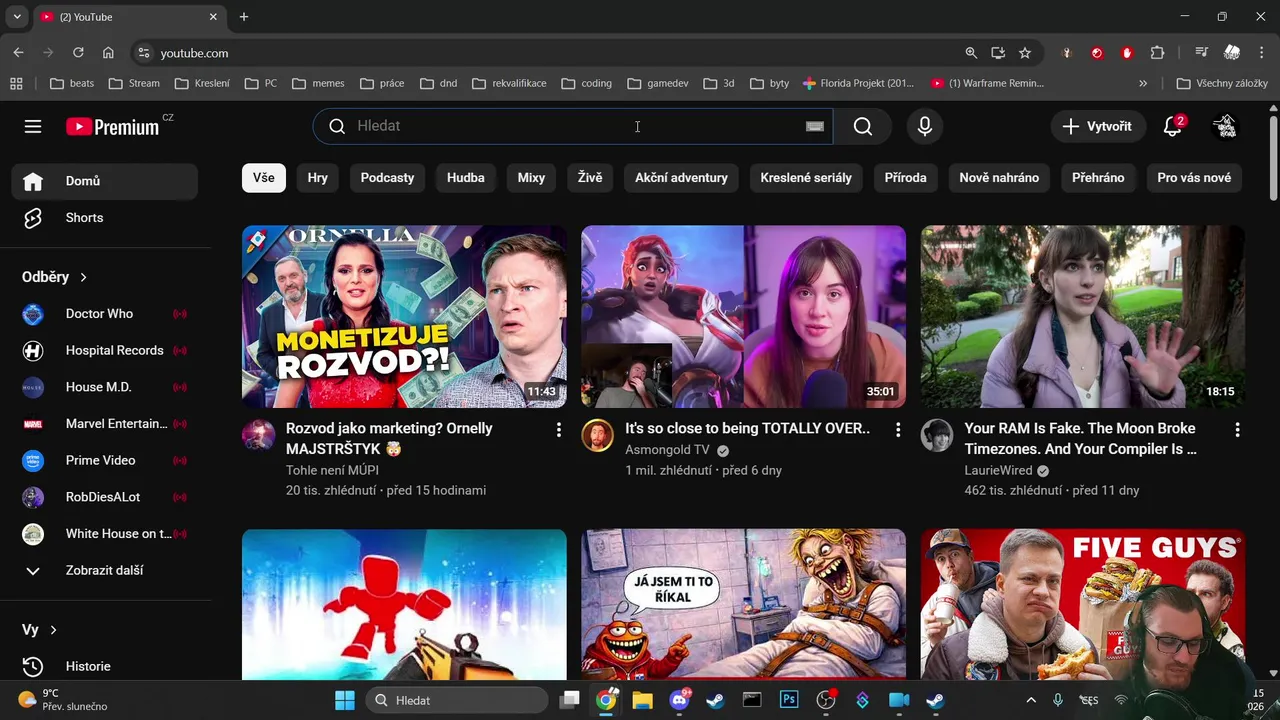Open options for LaurieWired RAM video
Viewport: 1280px width, 720px height.
(x=1237, y=430)
